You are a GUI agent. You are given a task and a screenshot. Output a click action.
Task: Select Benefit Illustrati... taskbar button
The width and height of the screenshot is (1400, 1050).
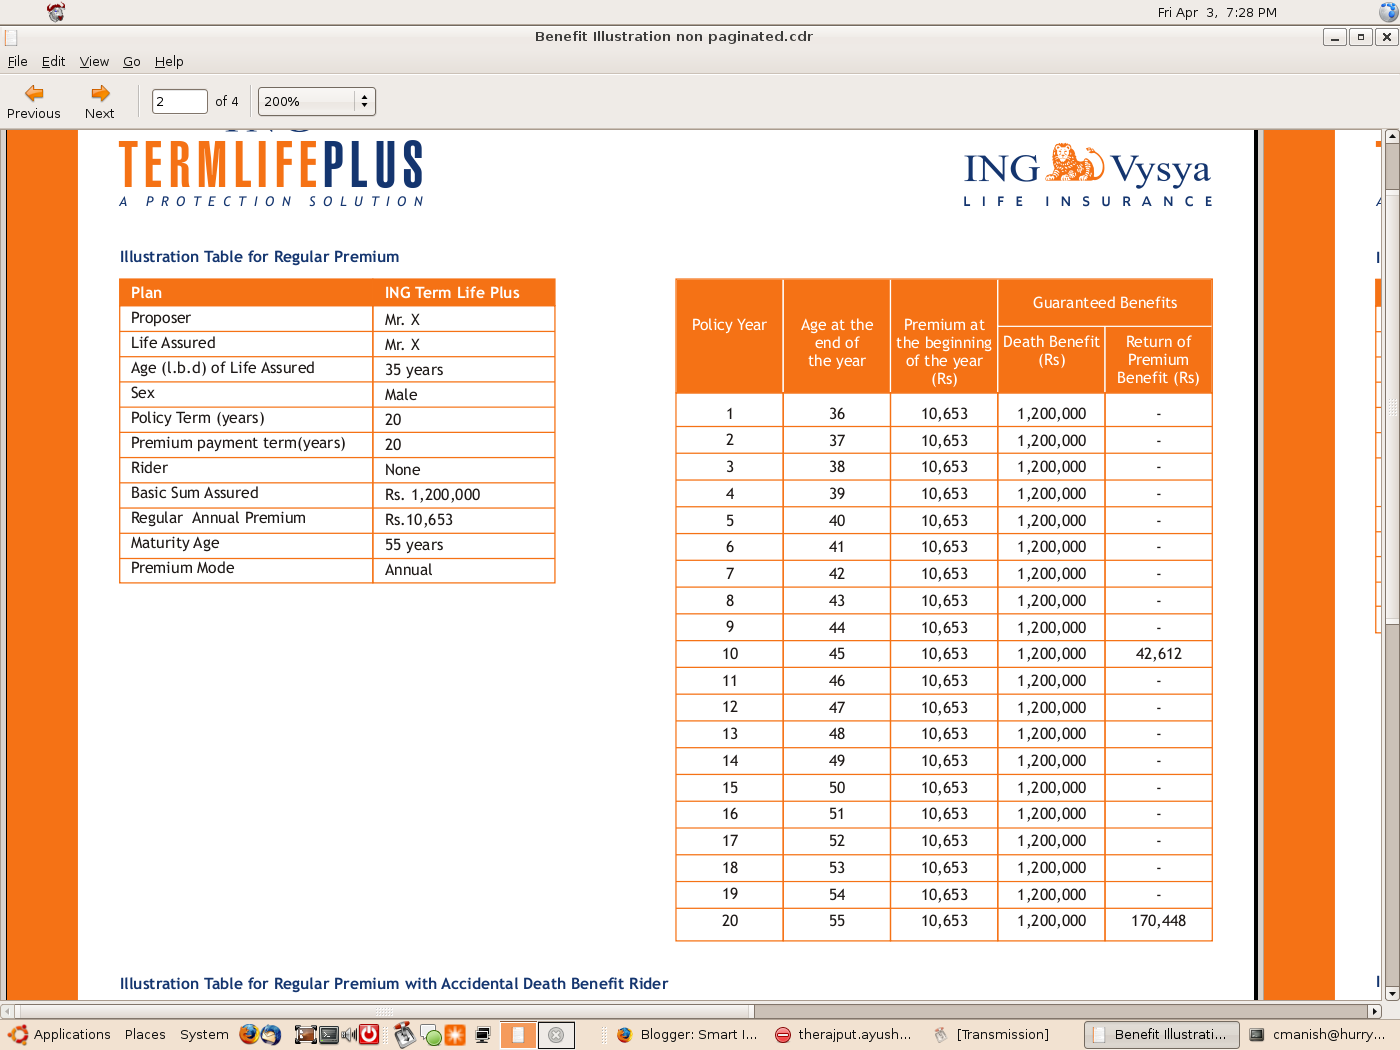coord(1162,1034)
